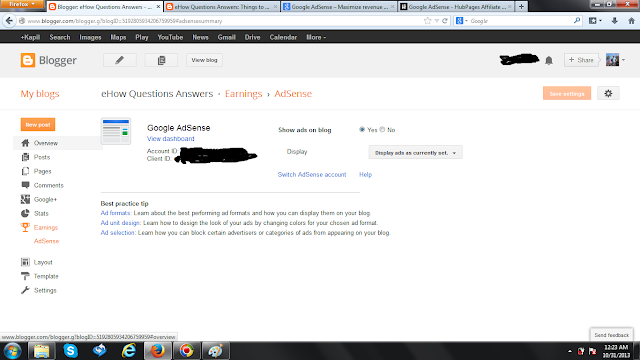Click the Layout icon in sidebar
The width and height of the screenshot is (640, 360).
(25, 262)
